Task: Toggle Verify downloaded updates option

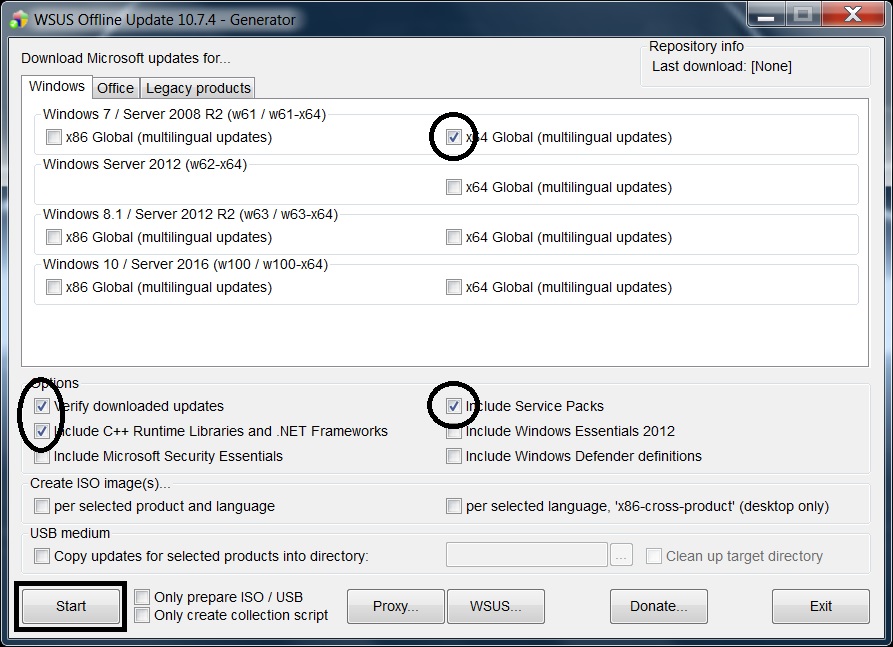Action: (x=42, y=406)
